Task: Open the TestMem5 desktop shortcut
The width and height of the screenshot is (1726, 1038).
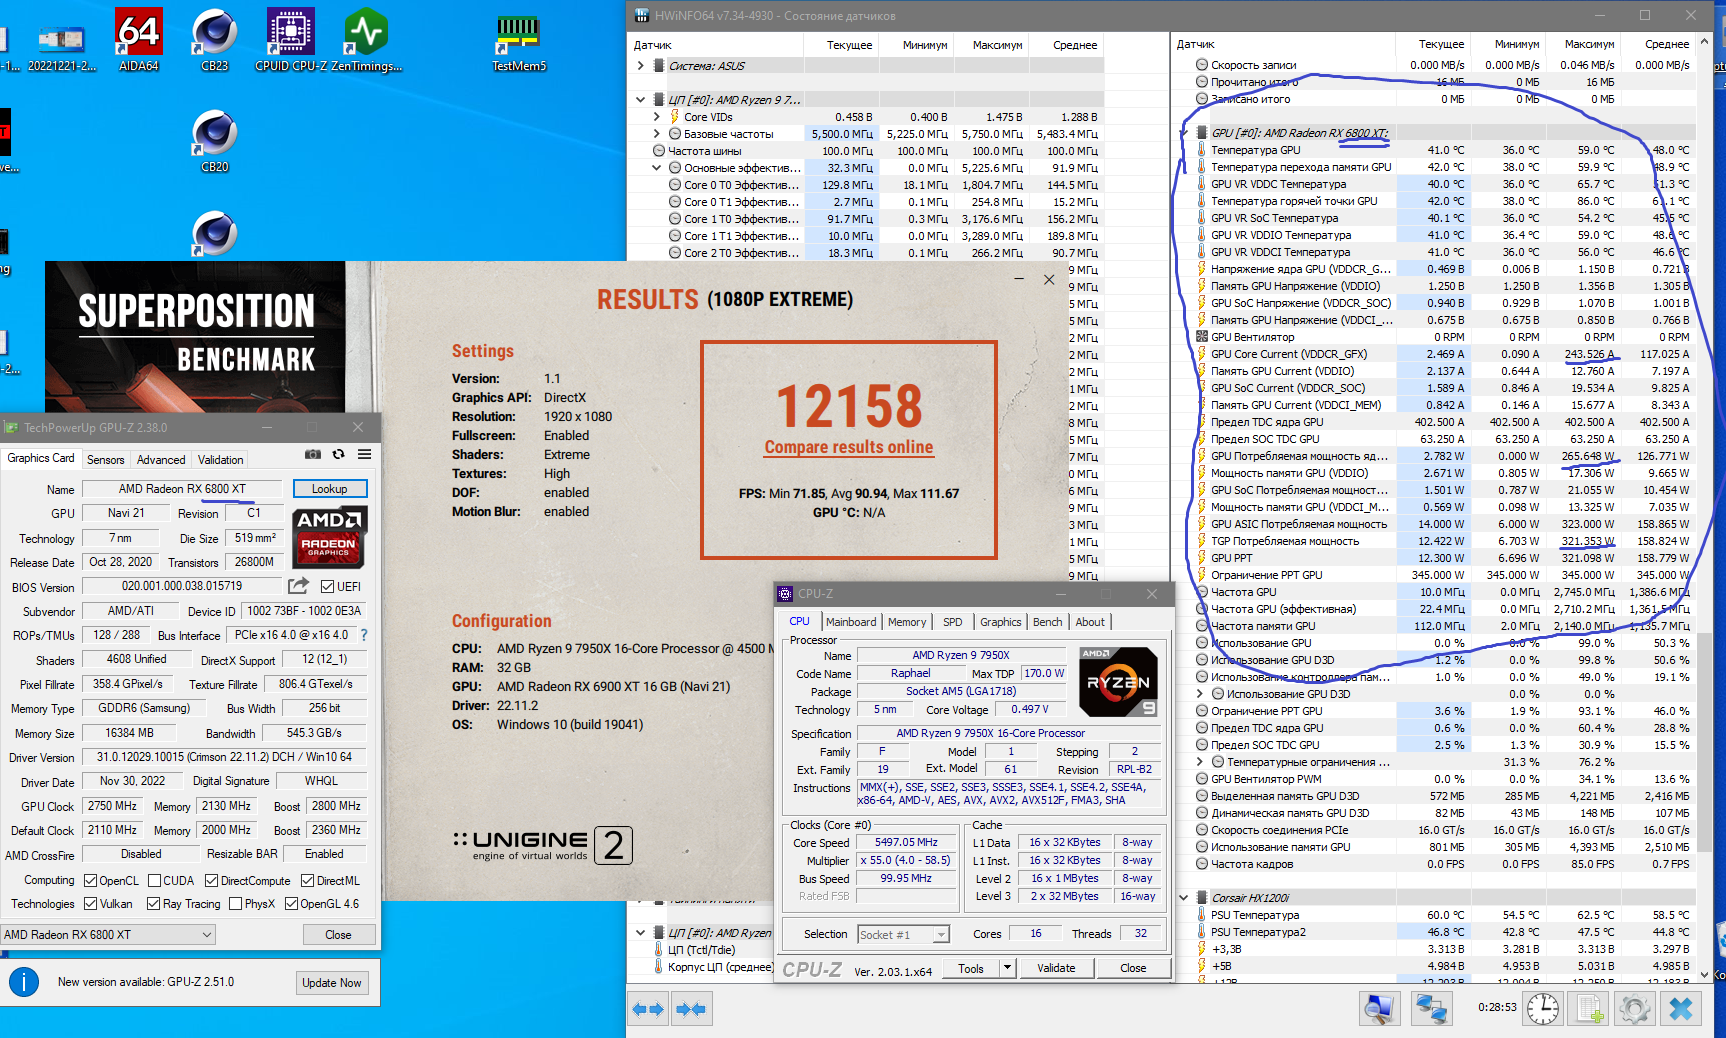Action: [519, 40]
